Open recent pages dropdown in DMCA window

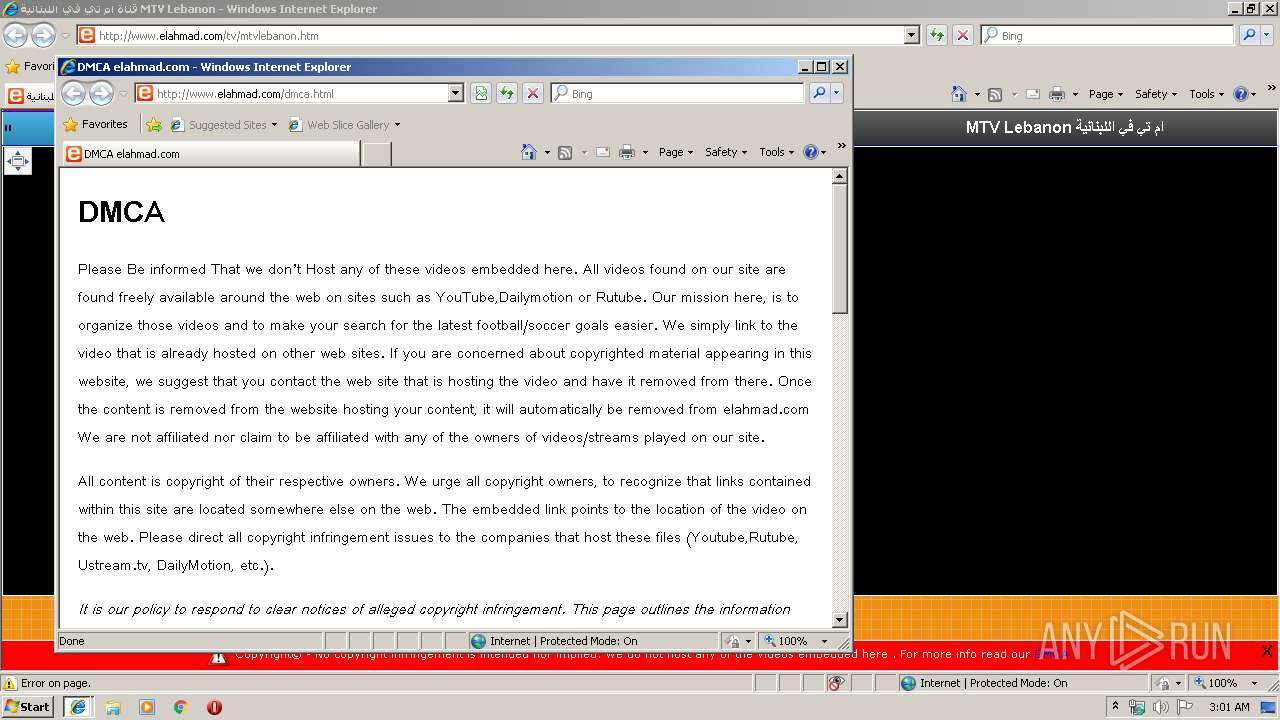123,94
